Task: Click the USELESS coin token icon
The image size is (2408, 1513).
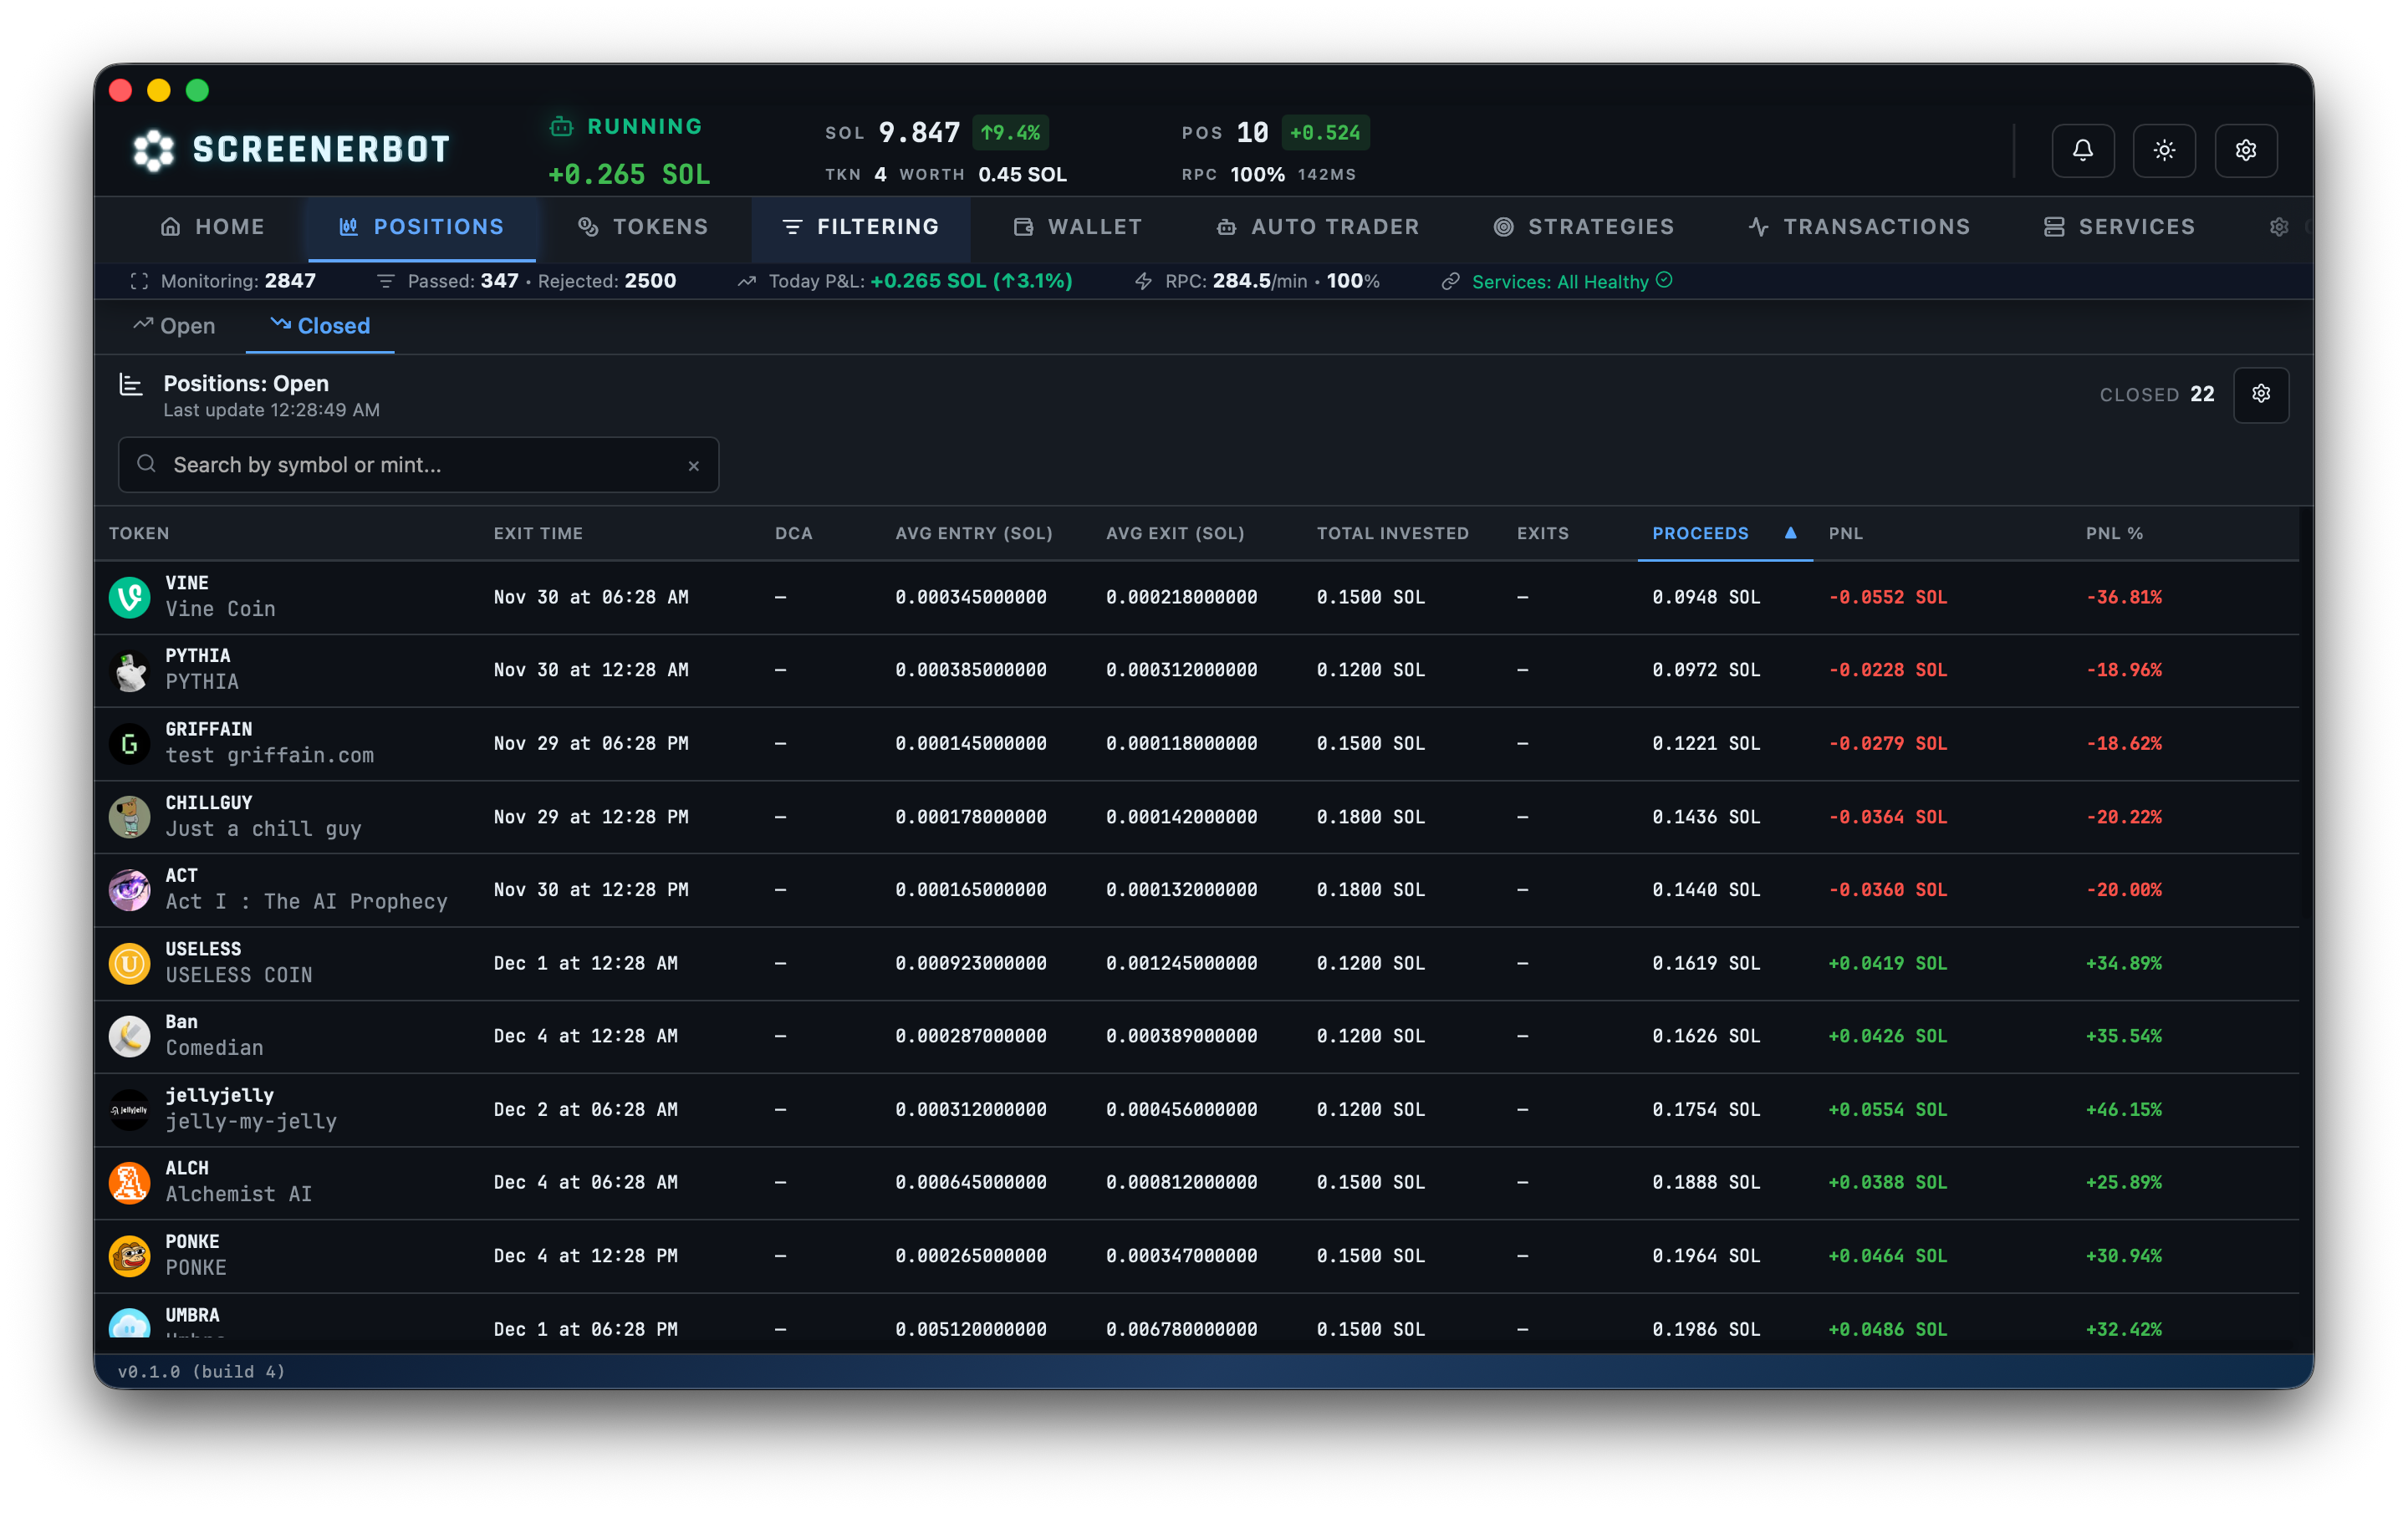Action: [129, 963]
